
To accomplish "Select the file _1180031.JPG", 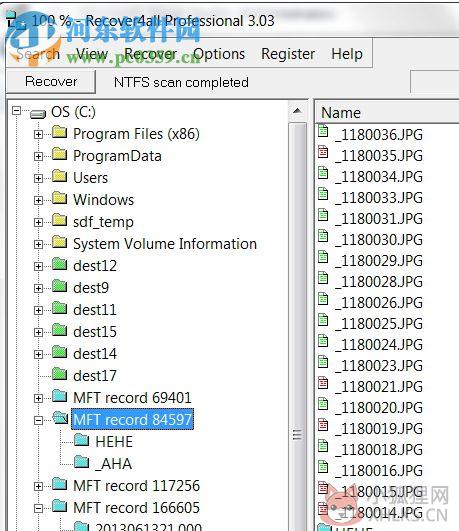I will click(x=378, y=219).
